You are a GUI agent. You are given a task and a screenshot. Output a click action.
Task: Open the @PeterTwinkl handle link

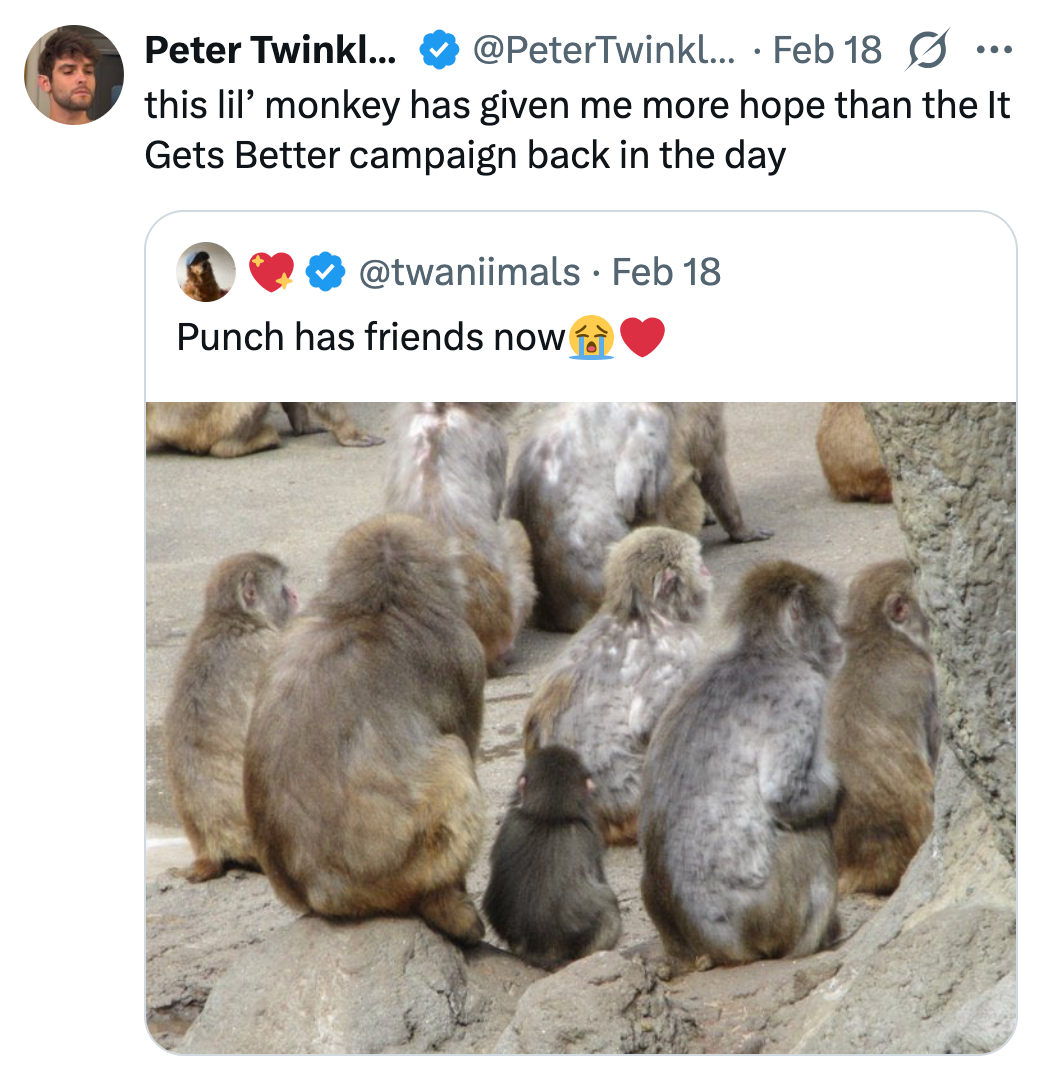(x=602, y=49)
